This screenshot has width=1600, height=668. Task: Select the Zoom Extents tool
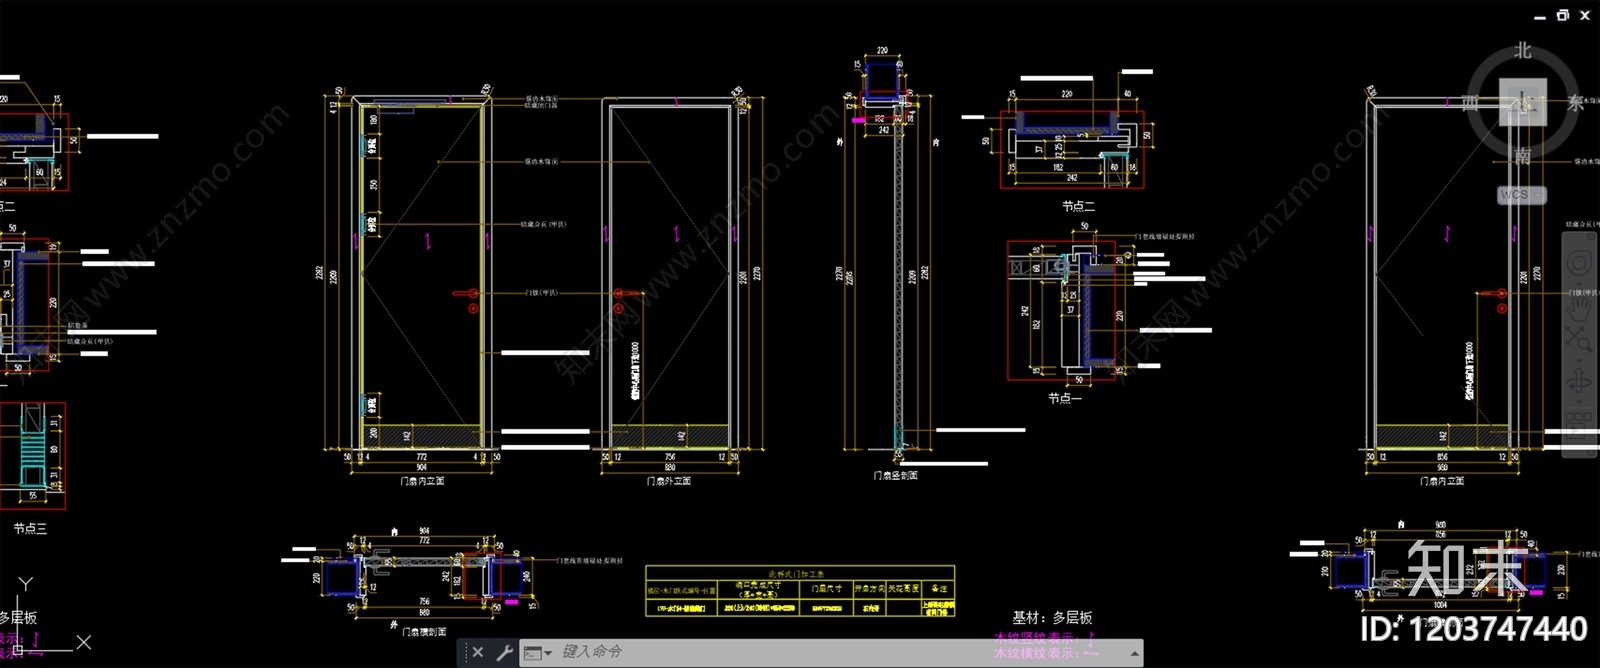(x=1579, y=340)
